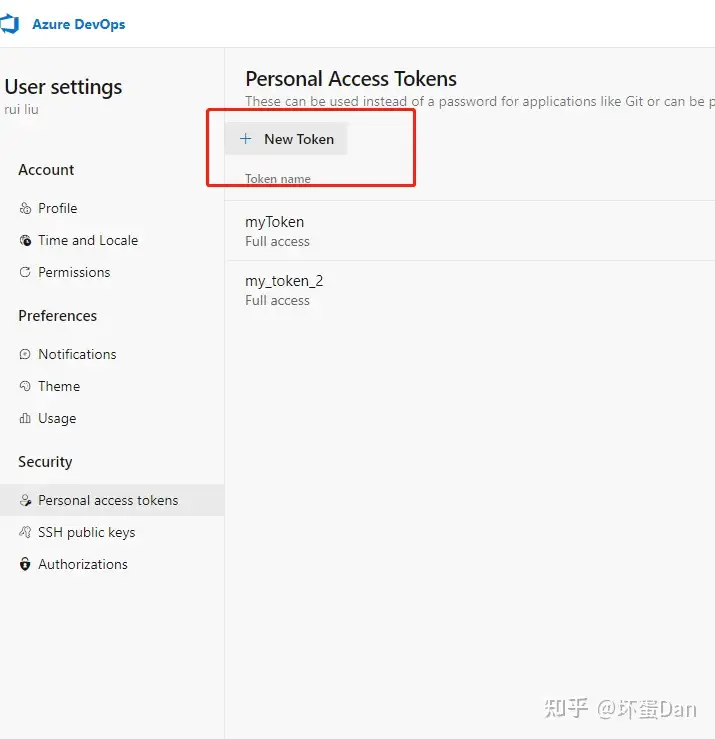Create a New Token
715x739 pixels.
(x=286, y=139)
